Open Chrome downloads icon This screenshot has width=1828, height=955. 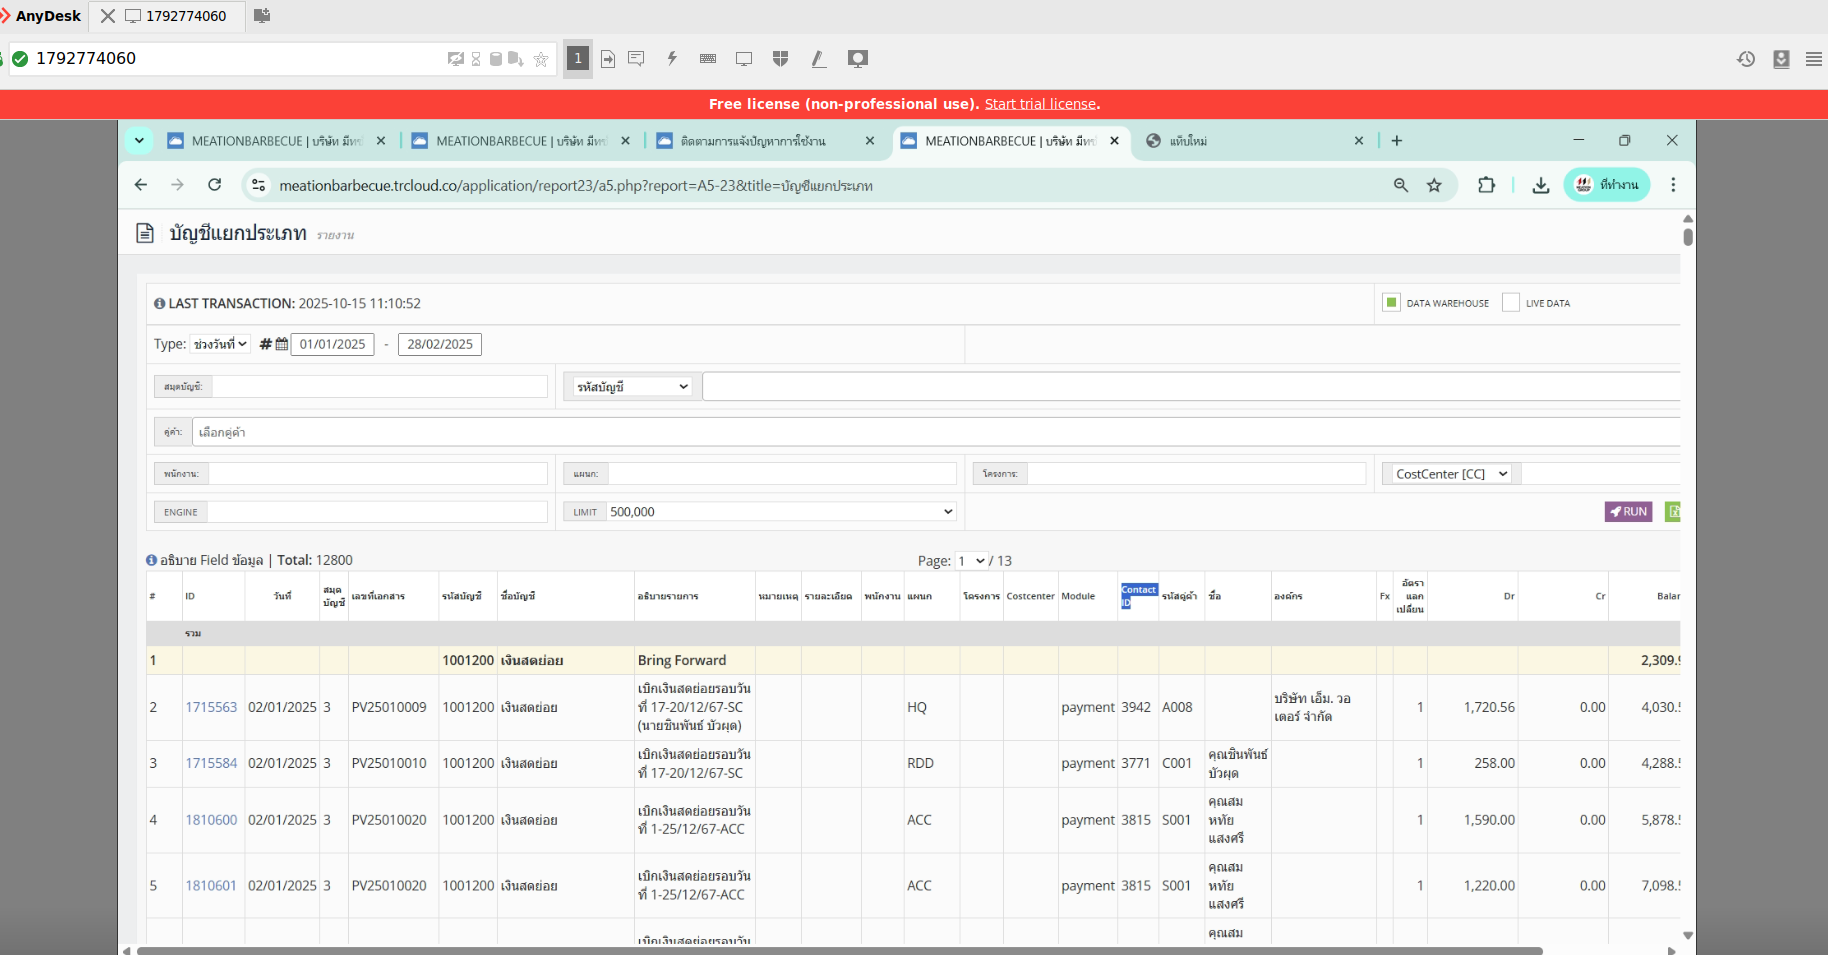pyautogui.click(x=1541, y=185)
